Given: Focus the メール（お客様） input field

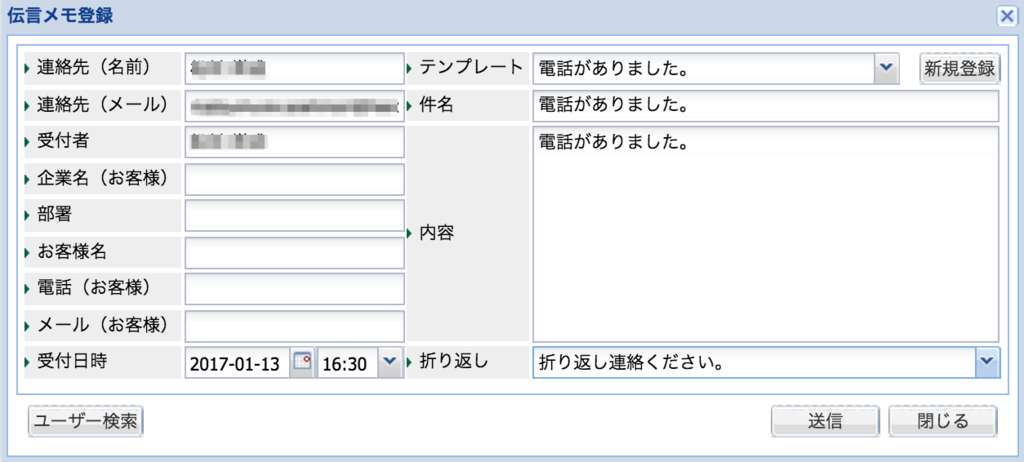Looking at the screenshot, I should pos(295,326).
